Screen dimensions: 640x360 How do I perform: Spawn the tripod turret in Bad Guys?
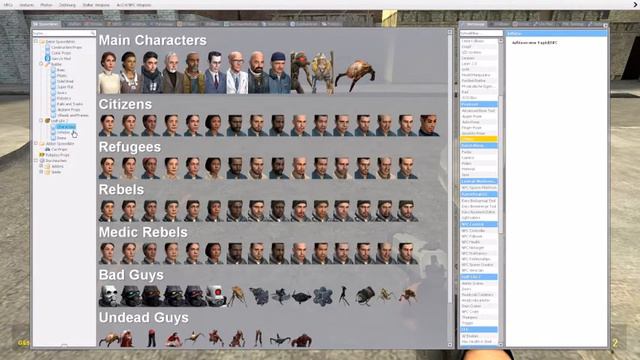coord(344,296)
